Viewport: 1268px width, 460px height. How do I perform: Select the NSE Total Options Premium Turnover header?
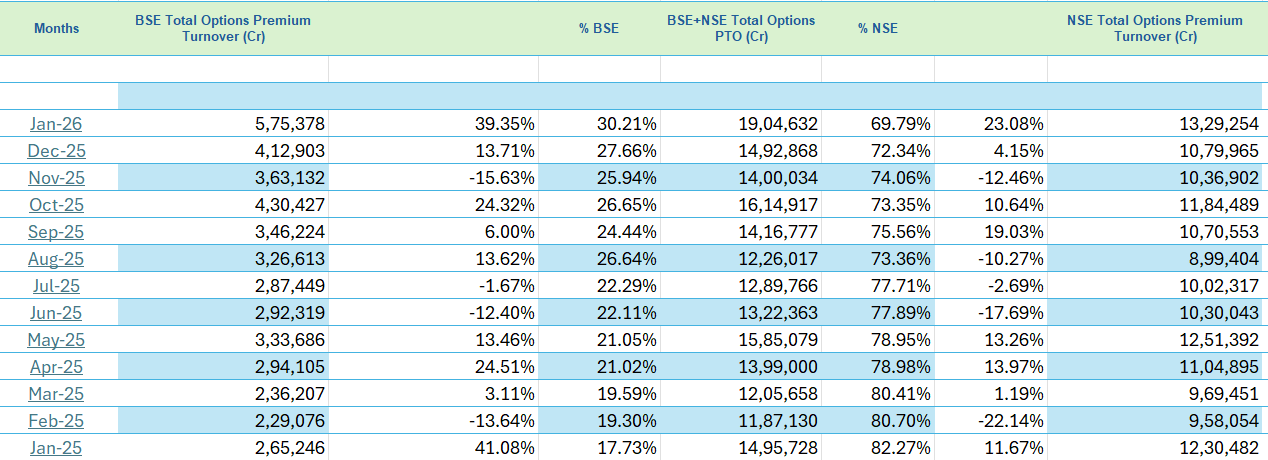[x=1155, y=28]
